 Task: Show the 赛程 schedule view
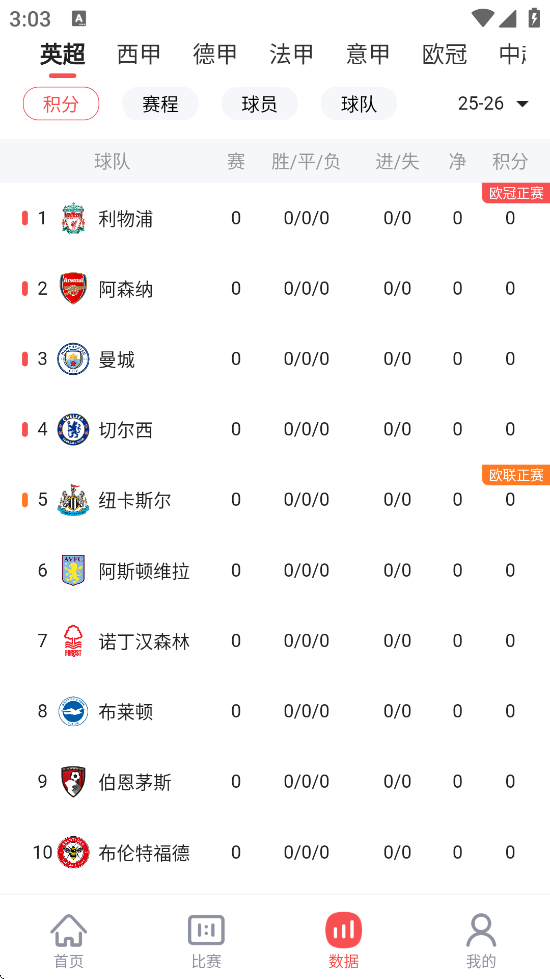tap(160, 104)
